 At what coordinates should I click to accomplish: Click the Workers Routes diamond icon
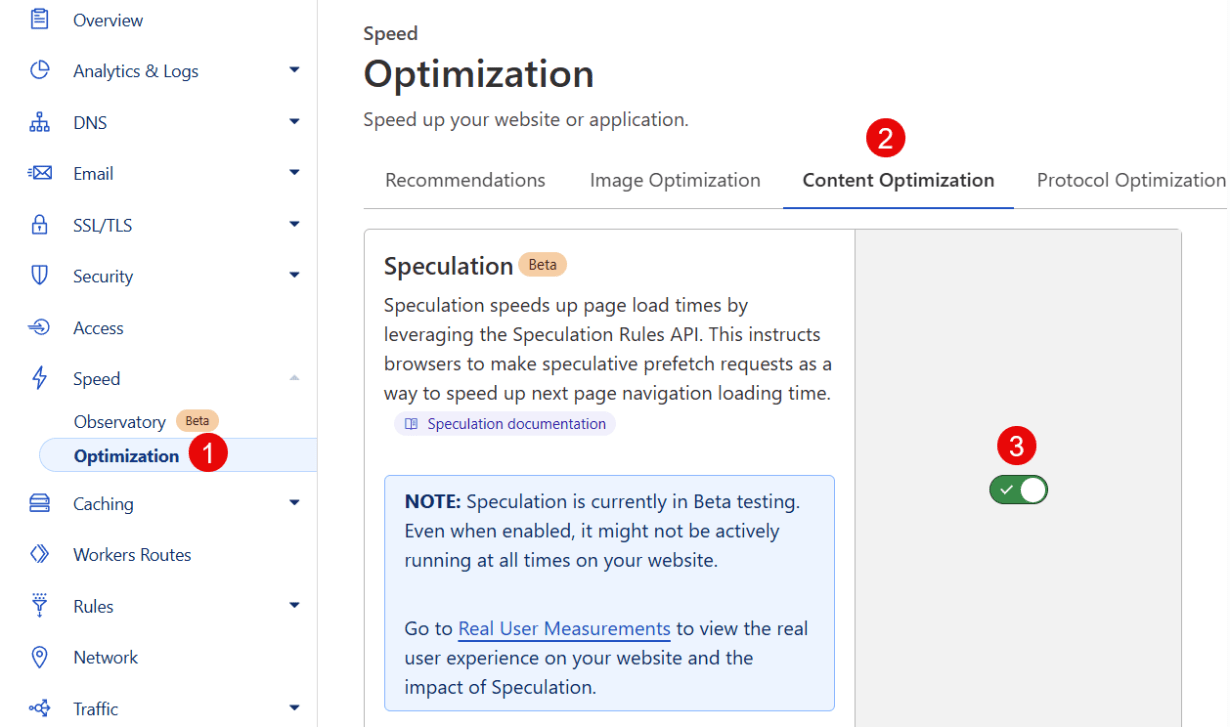[x=40, y=554]
